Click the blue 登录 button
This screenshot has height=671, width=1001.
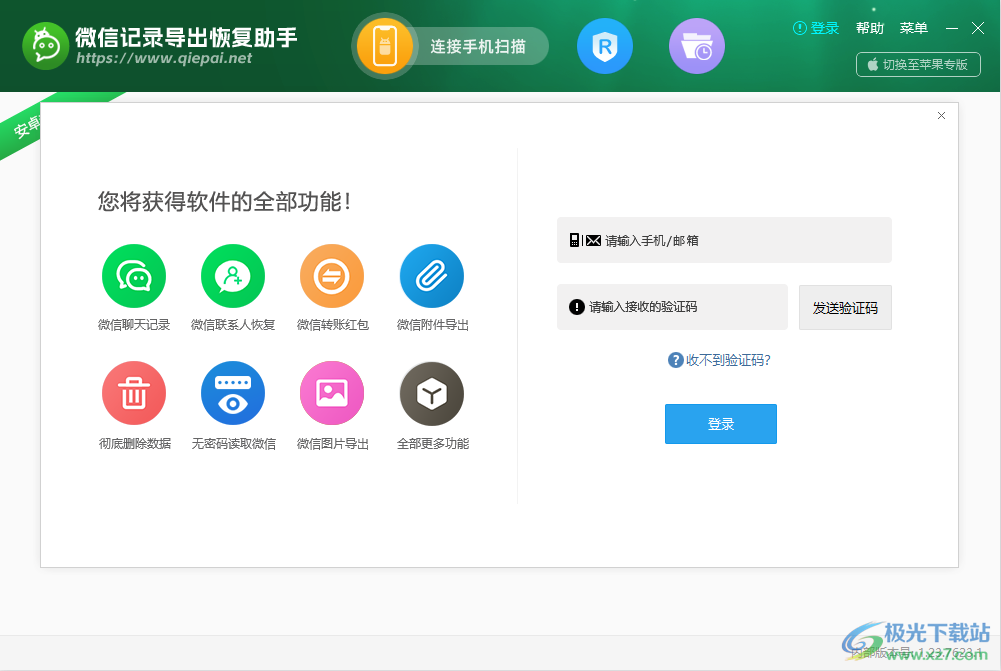721,424
